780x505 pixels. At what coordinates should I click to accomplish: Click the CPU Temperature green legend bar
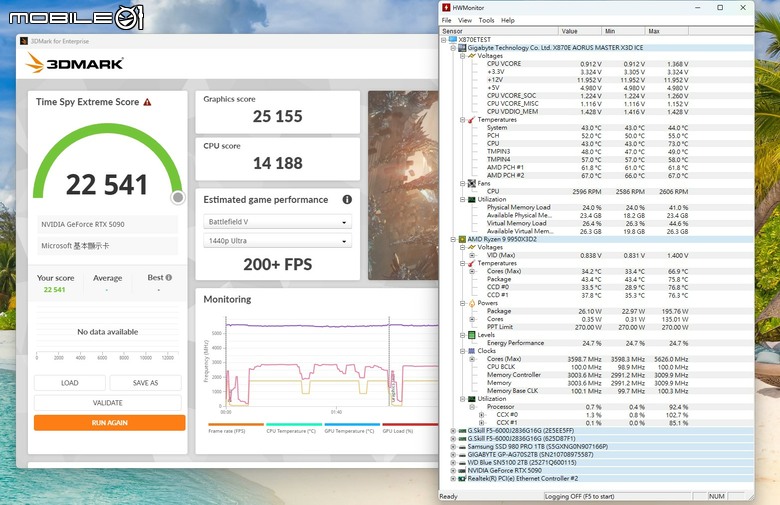coord(294,424)
